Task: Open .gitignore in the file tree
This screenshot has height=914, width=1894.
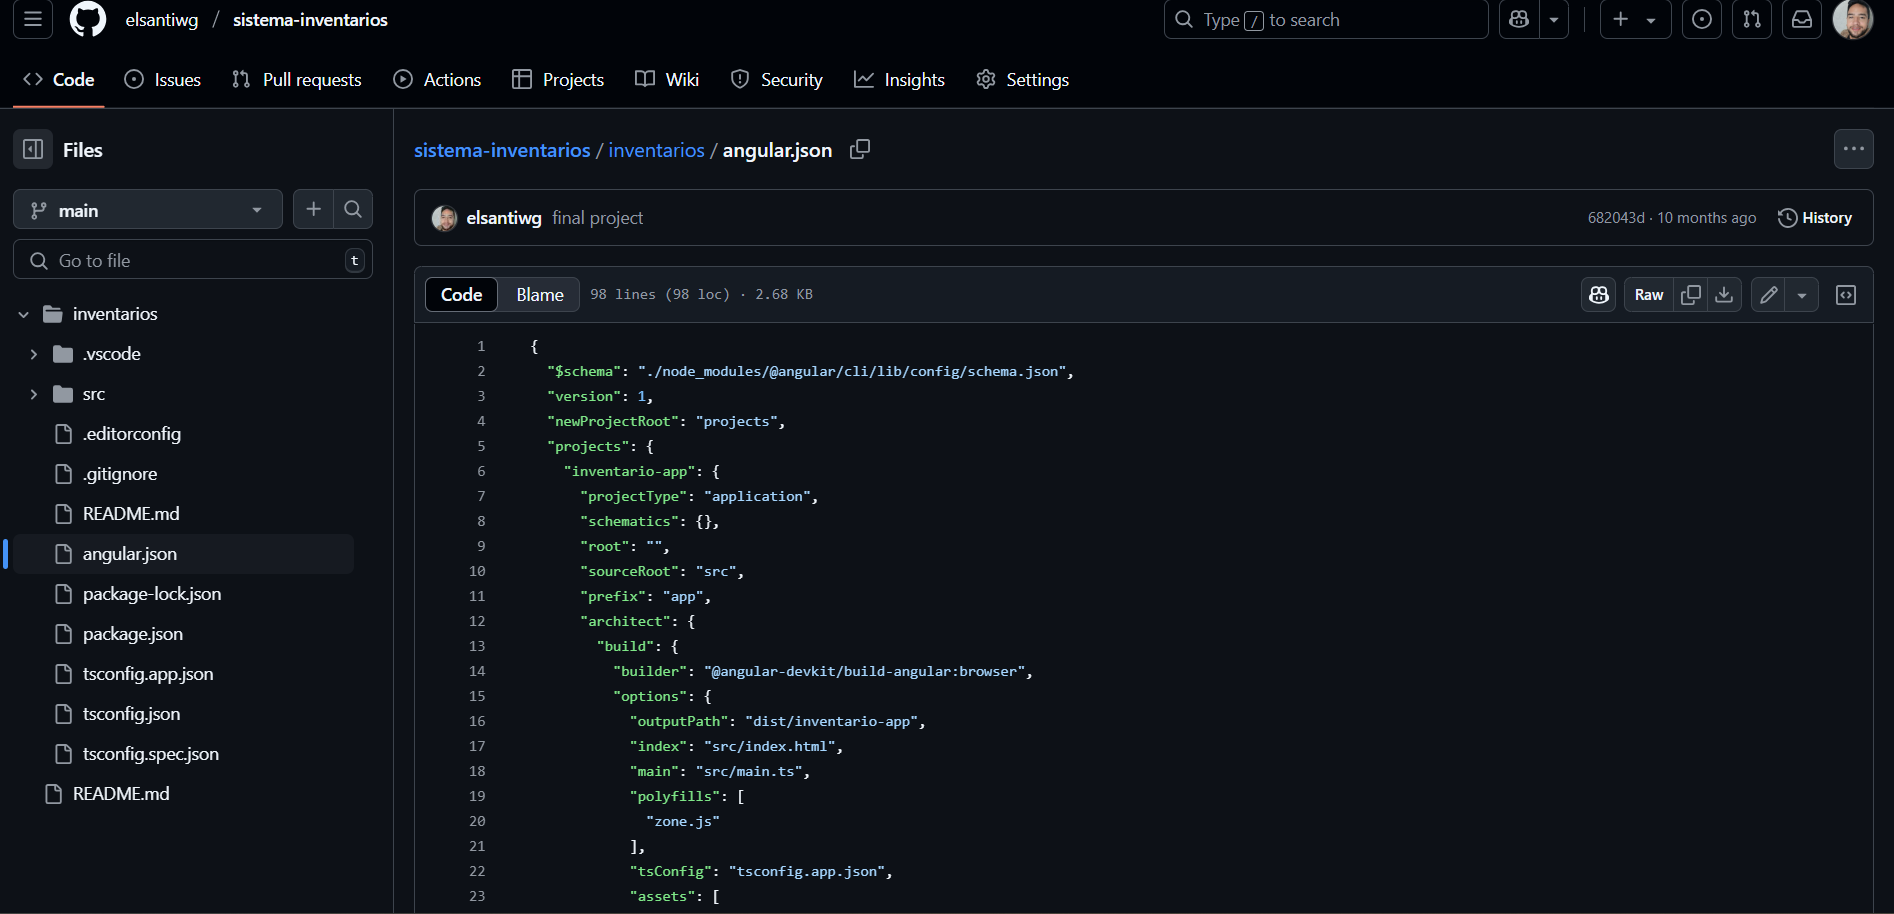Action: tap(120, 474)
